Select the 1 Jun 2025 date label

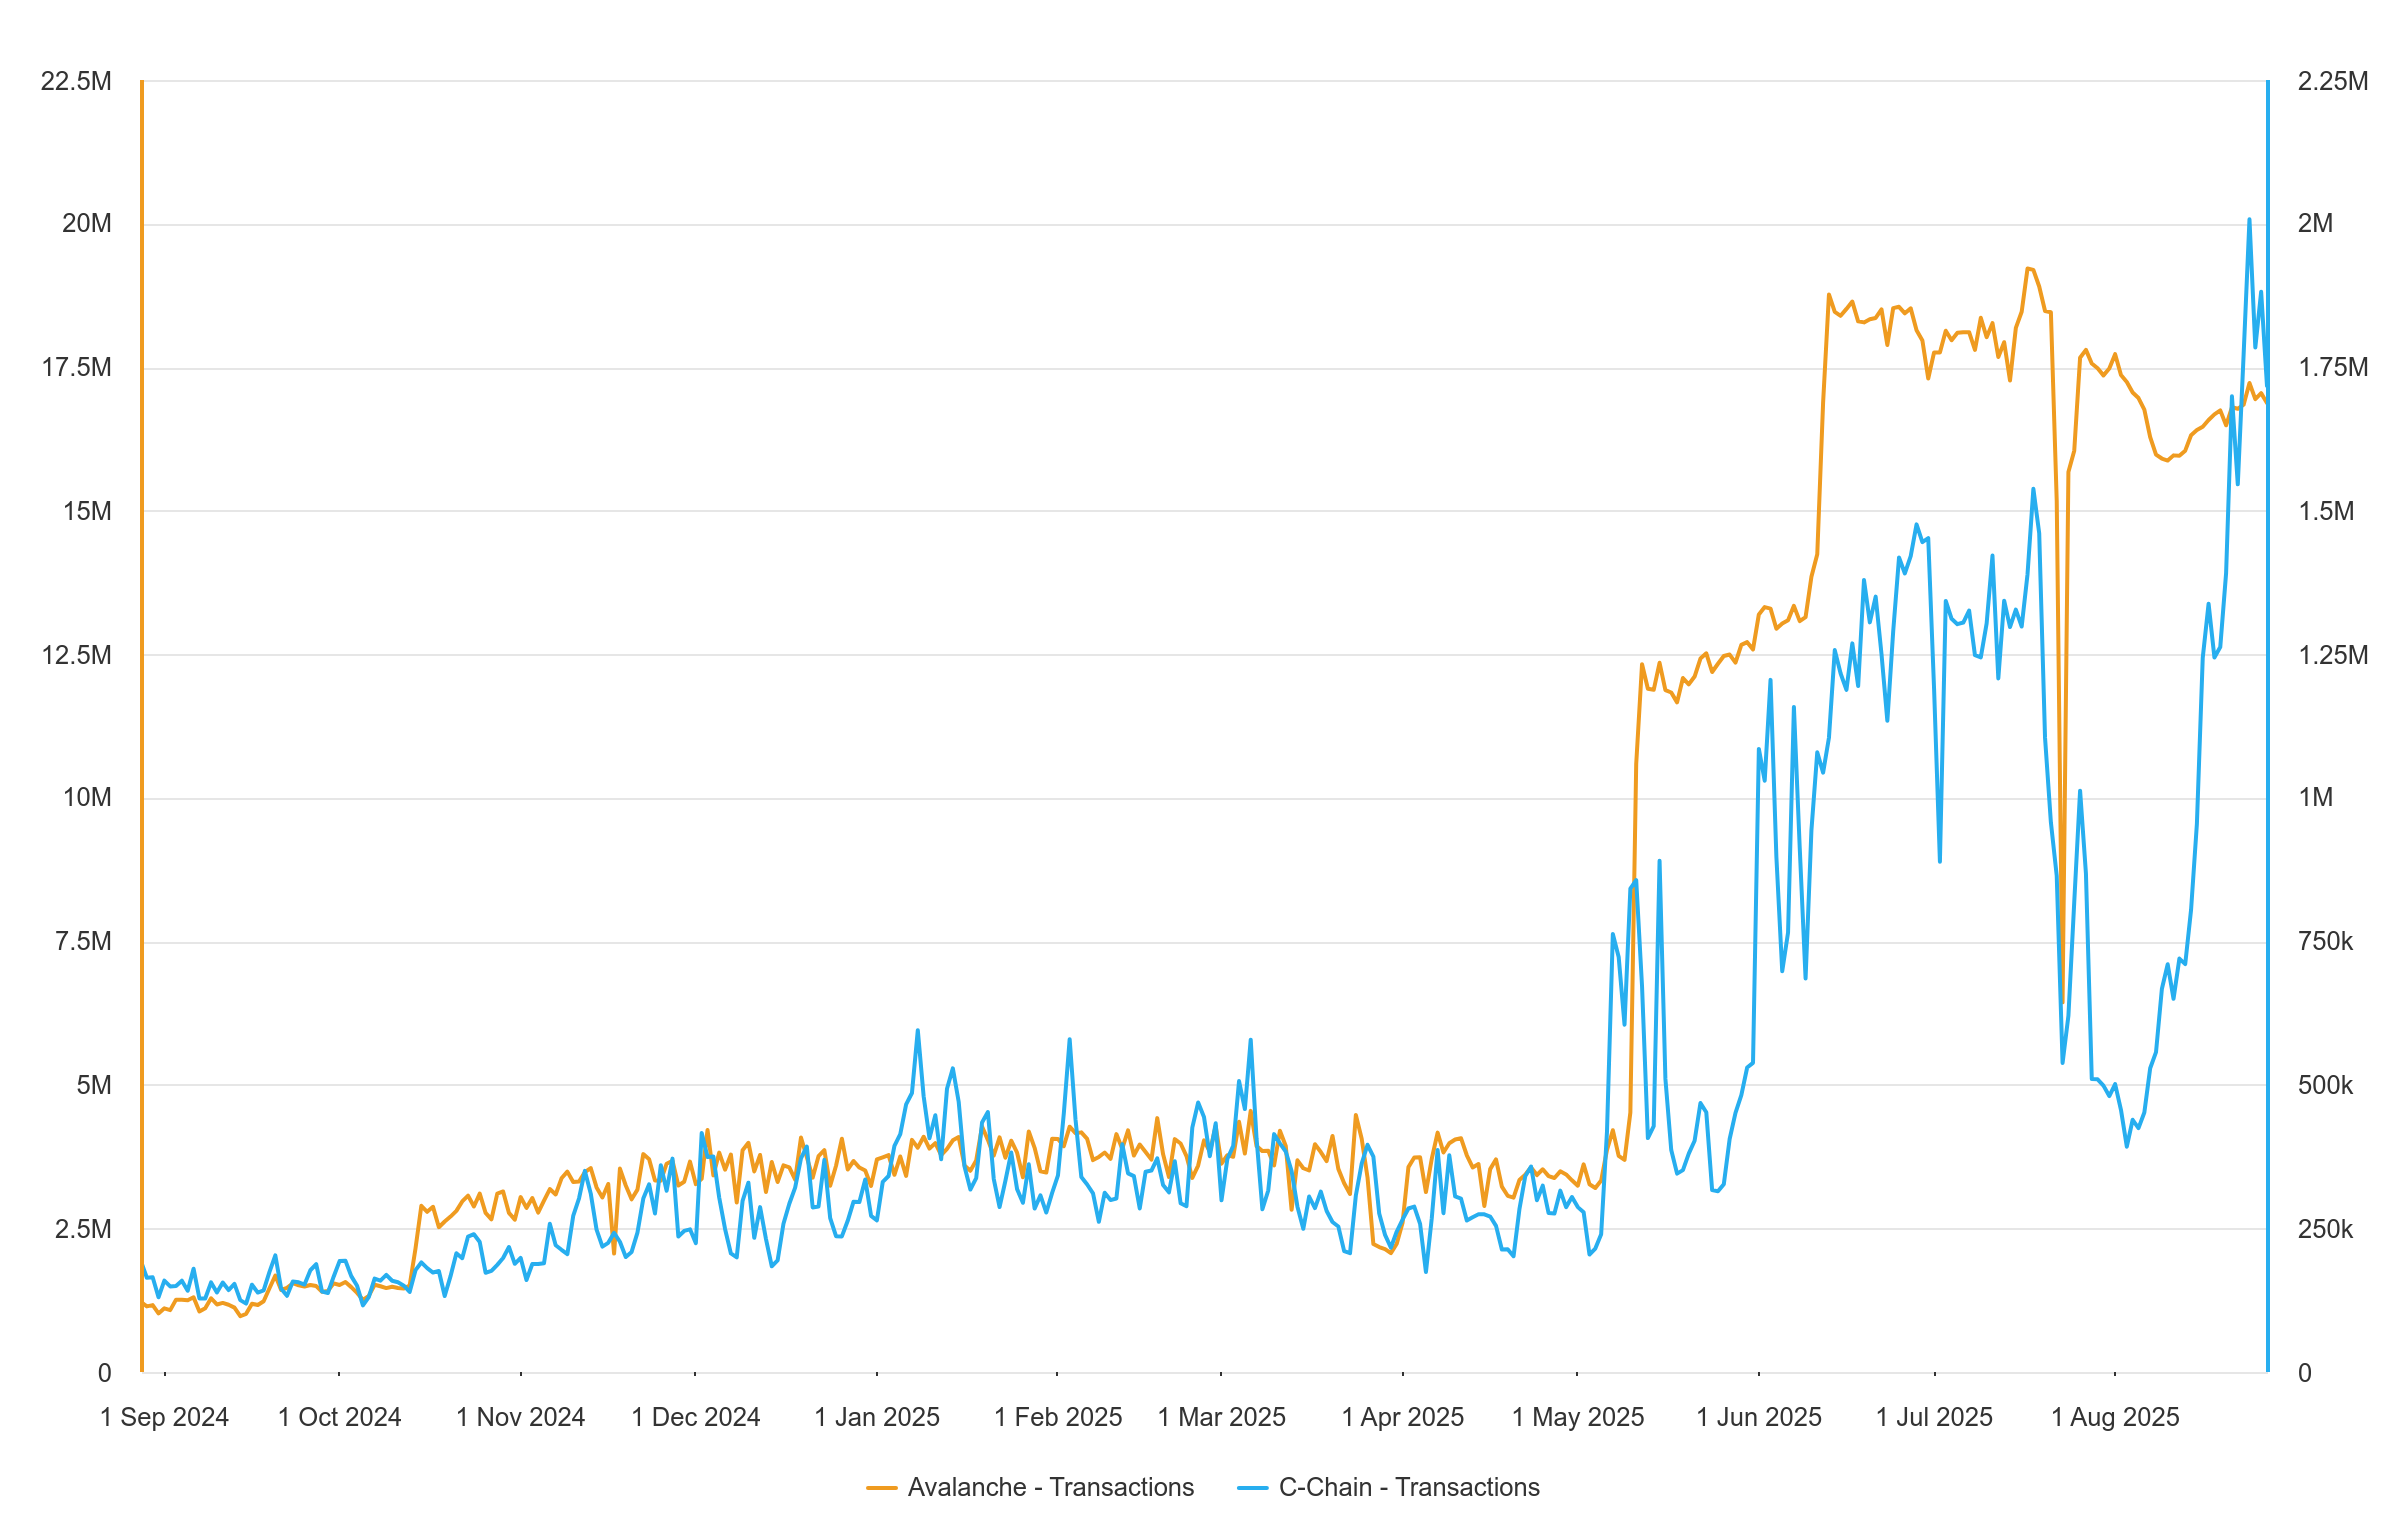tap(1759, 1417)
